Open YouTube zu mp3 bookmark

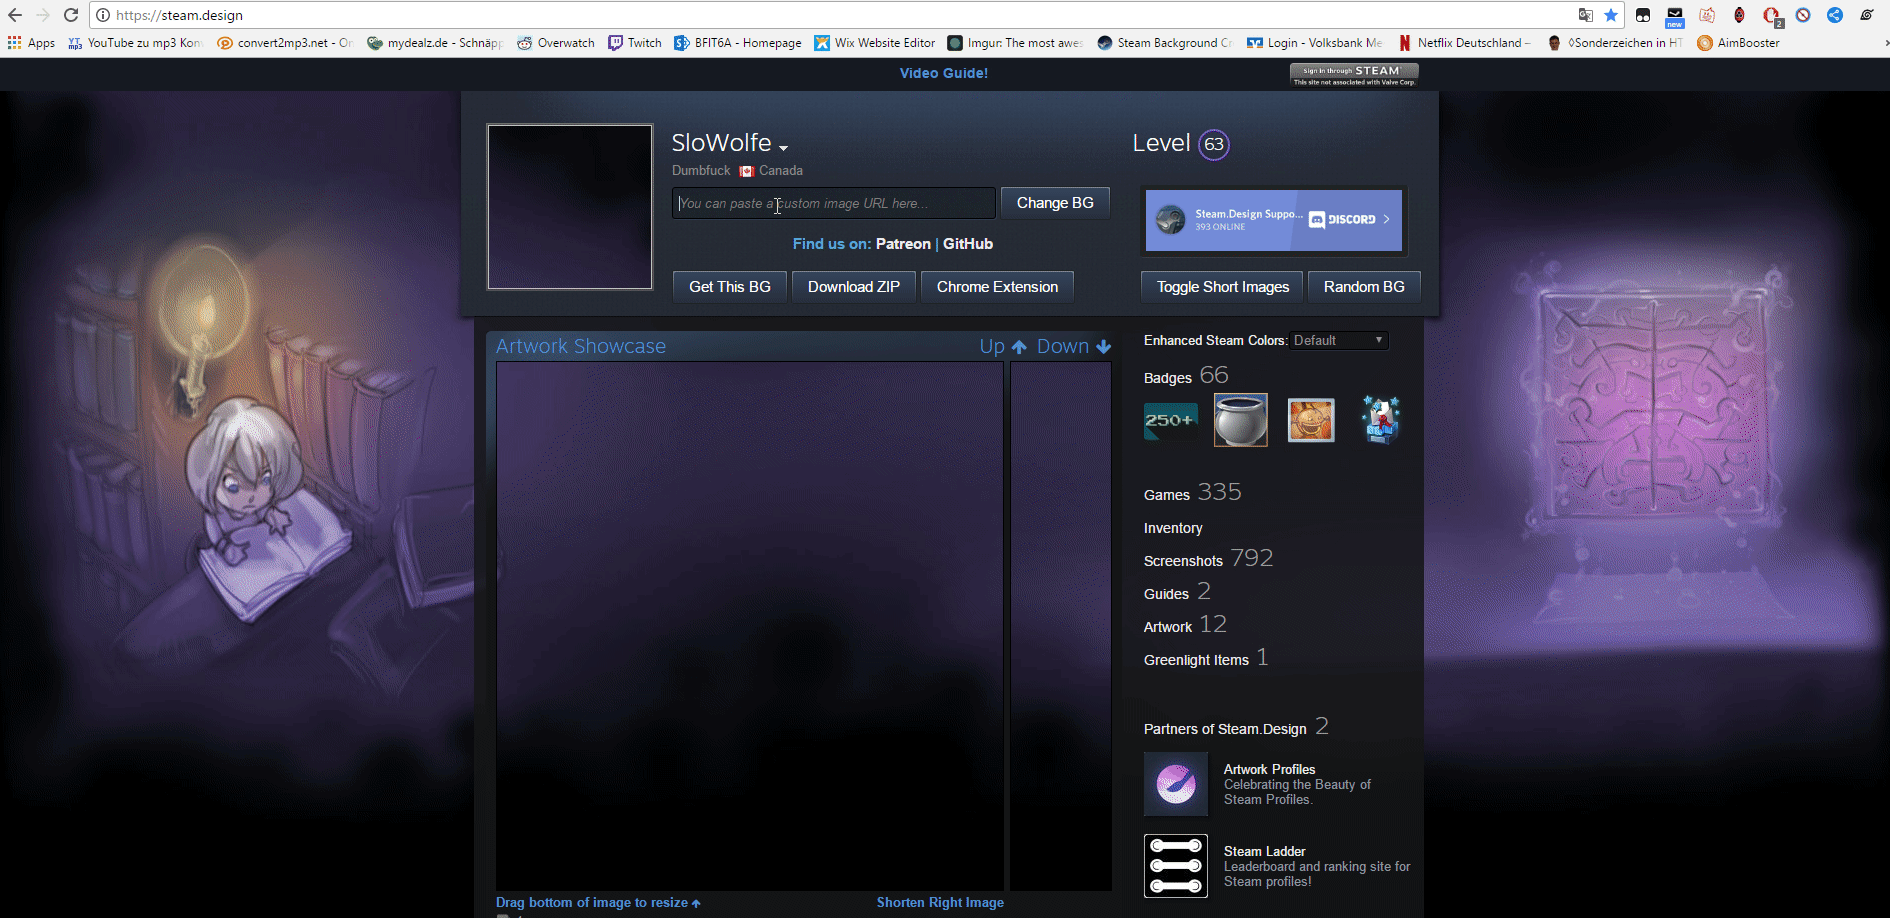(135, 43)
